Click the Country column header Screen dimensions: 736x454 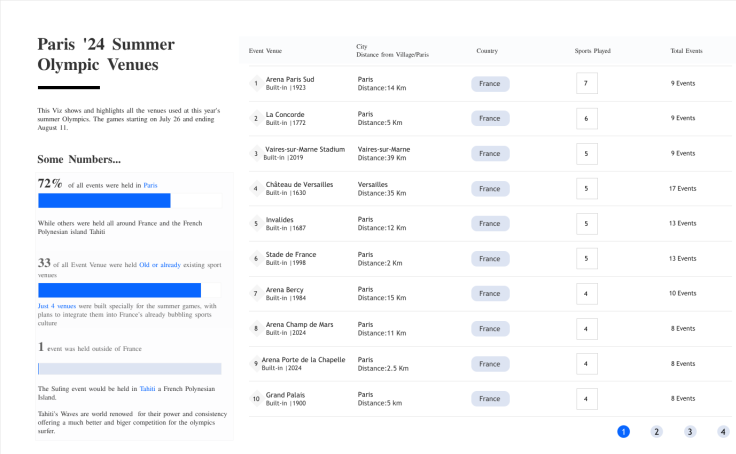(487, 50)
